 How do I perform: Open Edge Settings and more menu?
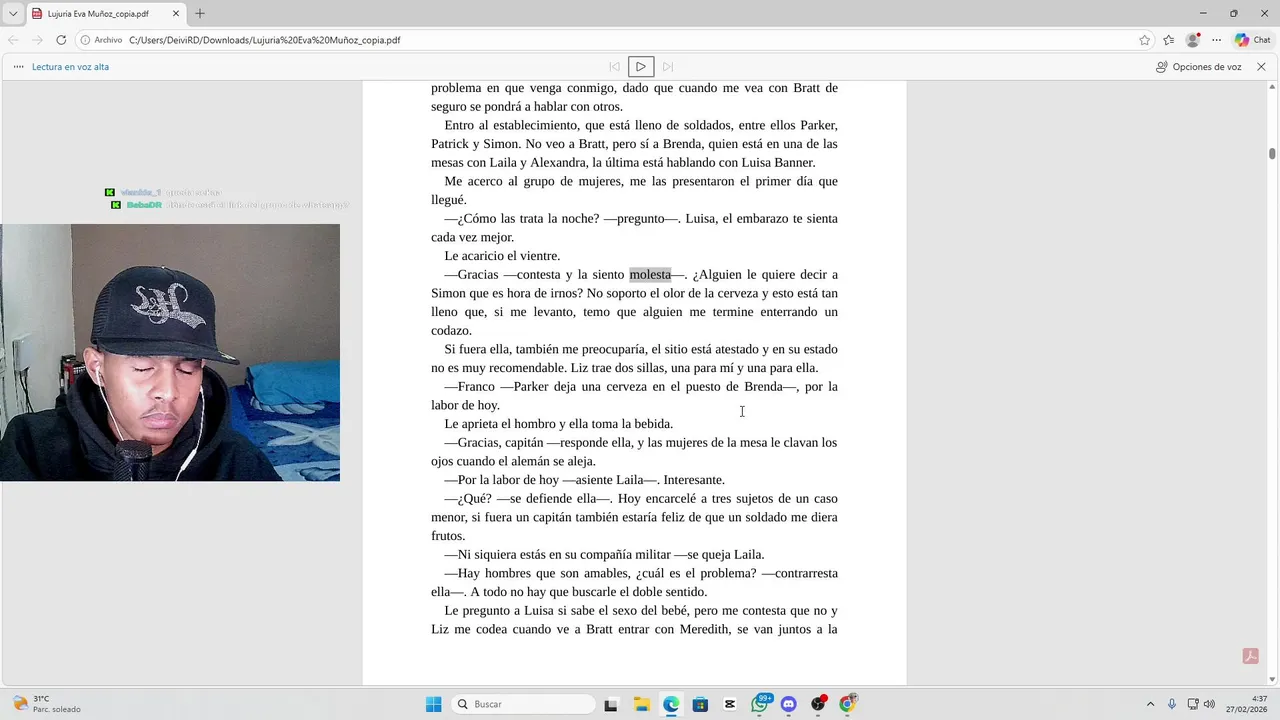1217,40
